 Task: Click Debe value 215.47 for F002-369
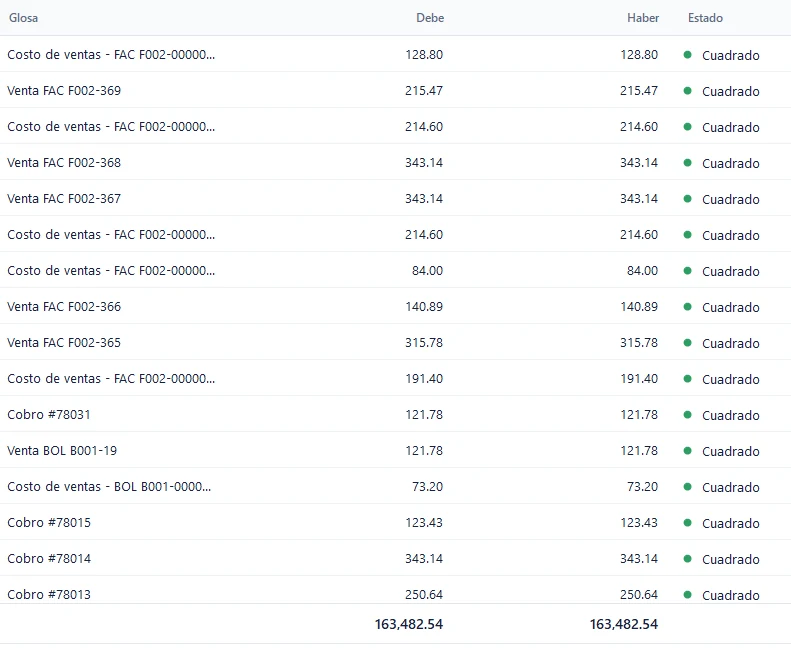coord(424,91)
